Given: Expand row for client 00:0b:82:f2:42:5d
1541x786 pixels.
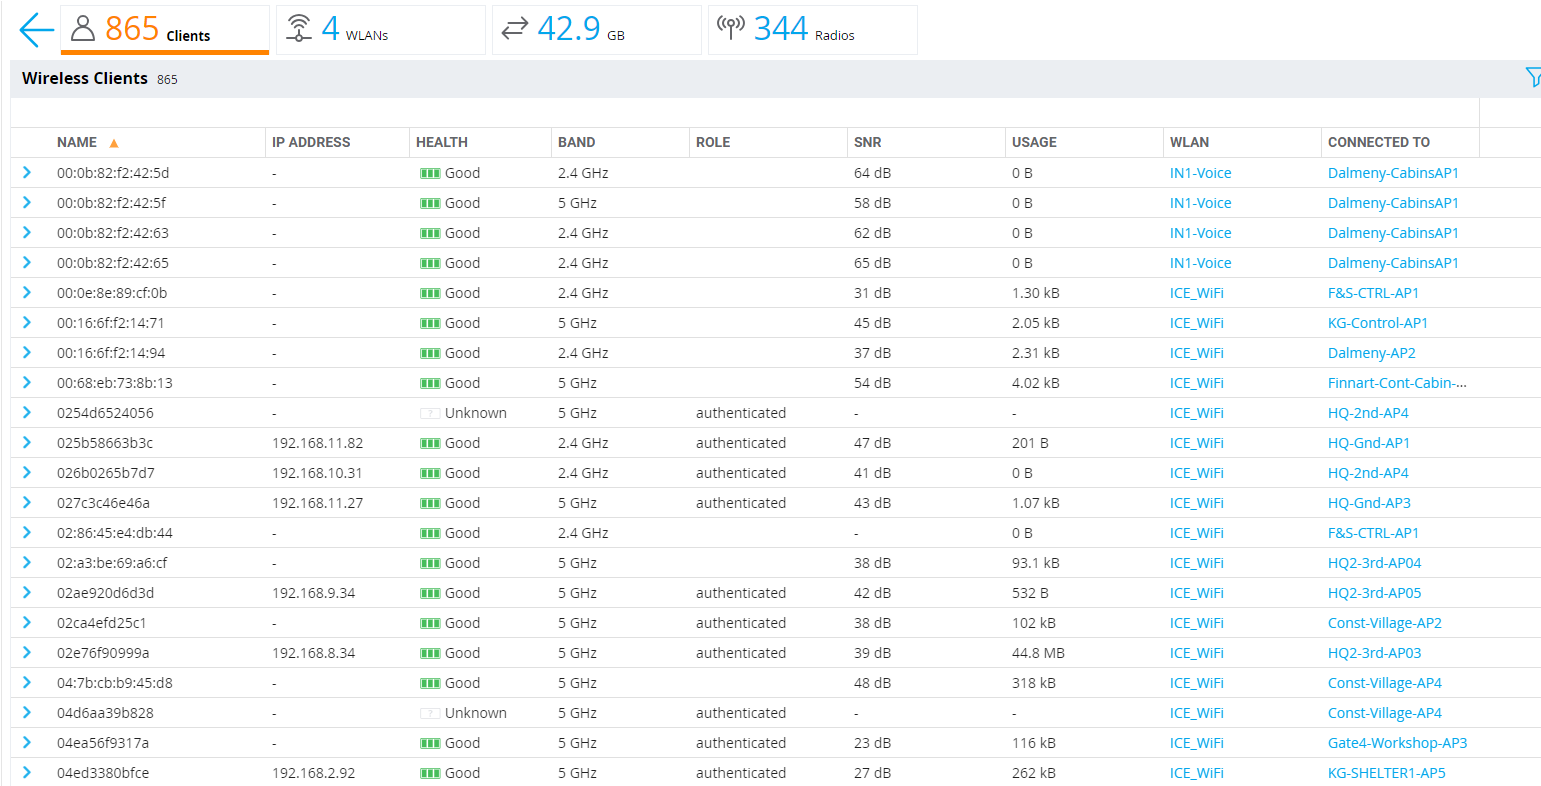Looking at the screenshot, I should pos(27,173).
